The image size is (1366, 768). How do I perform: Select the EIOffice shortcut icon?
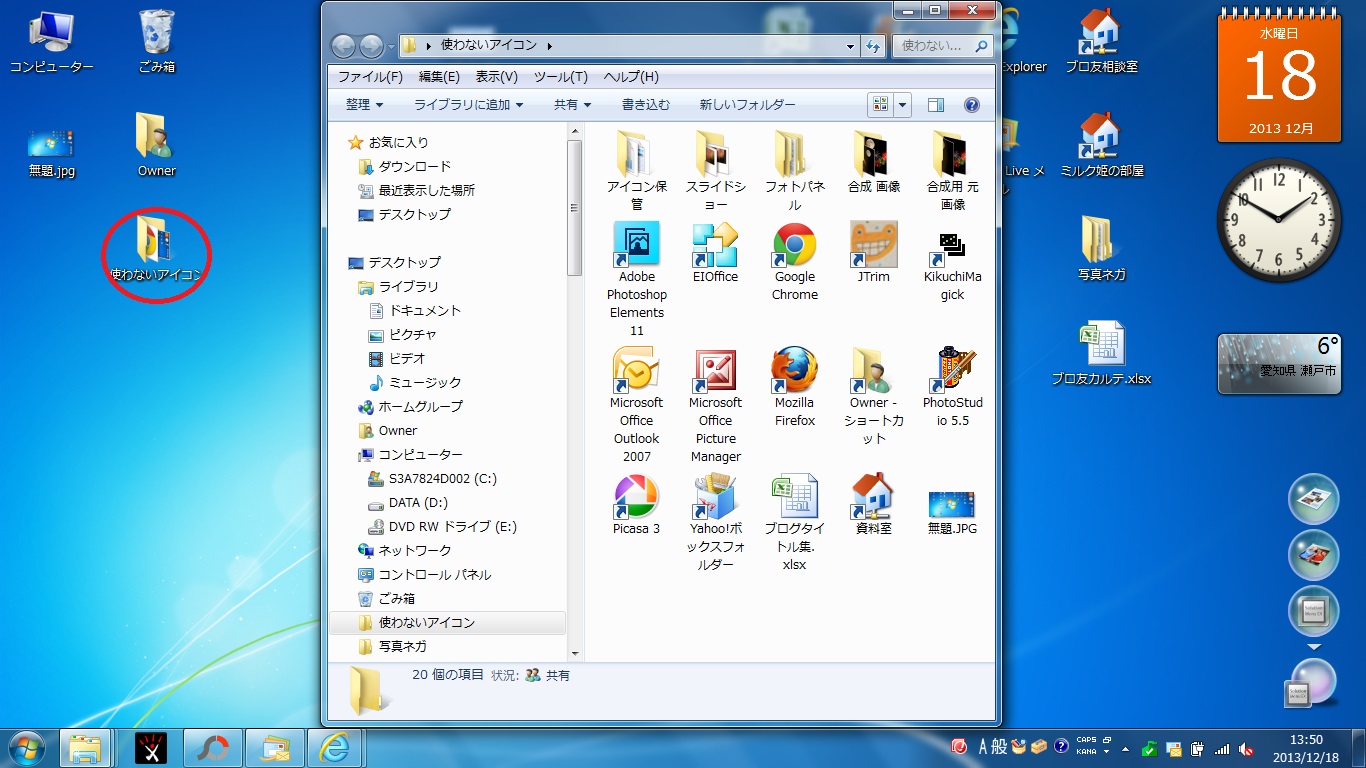pos(715,252)
